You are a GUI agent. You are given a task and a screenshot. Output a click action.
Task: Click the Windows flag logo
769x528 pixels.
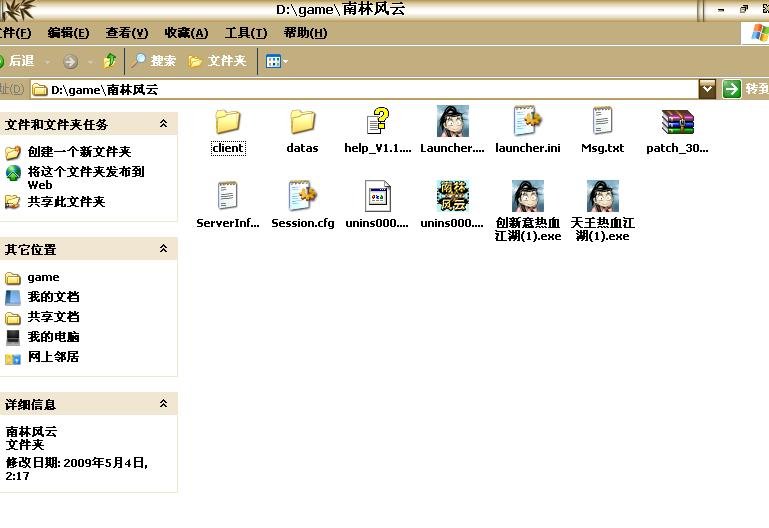click(x=760, y=33)
